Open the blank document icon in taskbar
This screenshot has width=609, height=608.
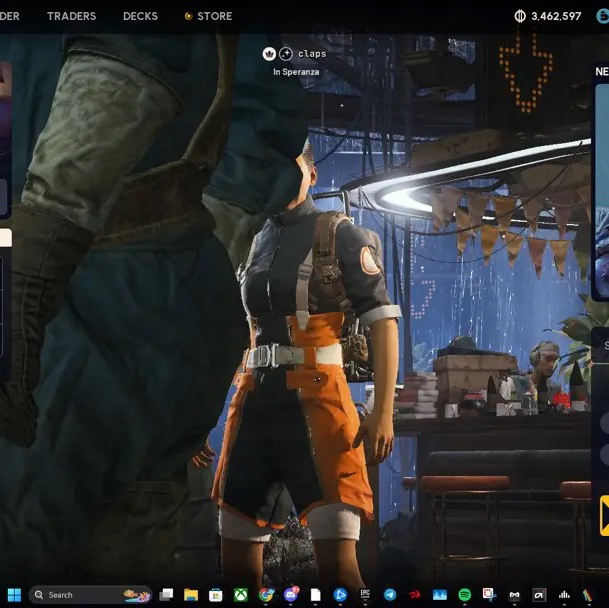coord(315,594)
